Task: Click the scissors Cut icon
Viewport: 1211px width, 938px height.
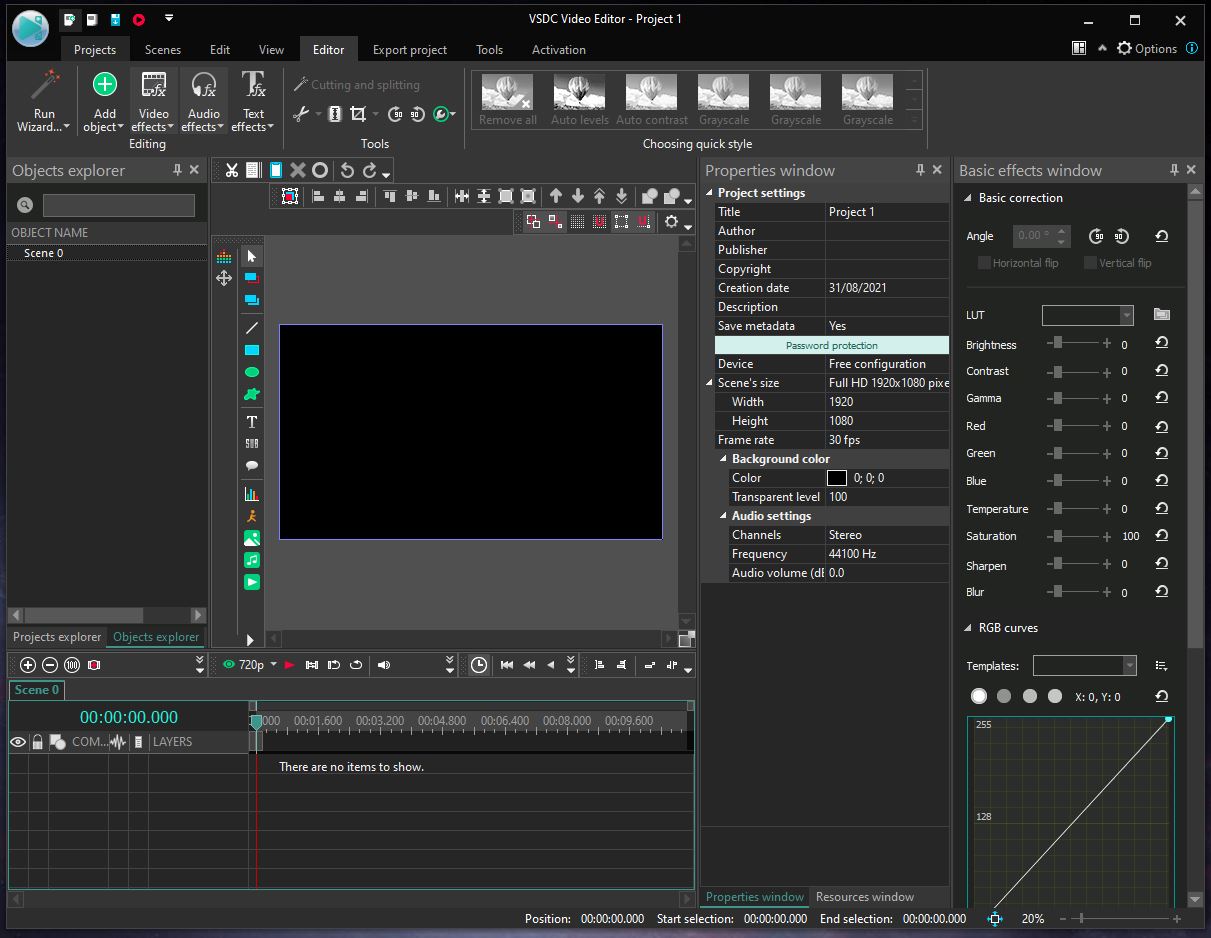Action: 232,170
